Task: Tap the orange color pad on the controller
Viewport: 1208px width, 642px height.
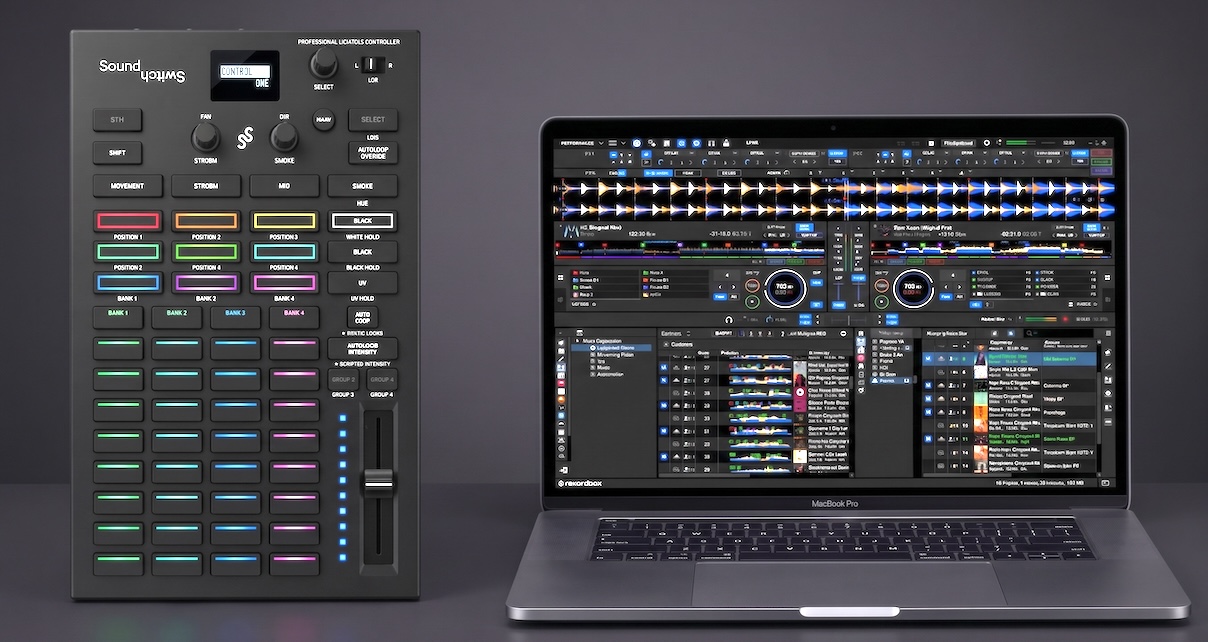Action: (205, 221)
